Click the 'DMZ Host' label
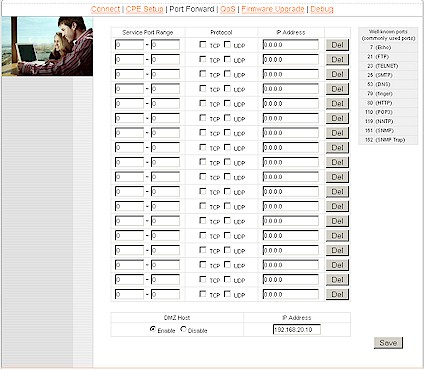The width and height of the screenshot is (425, 370). click(177, 318)
